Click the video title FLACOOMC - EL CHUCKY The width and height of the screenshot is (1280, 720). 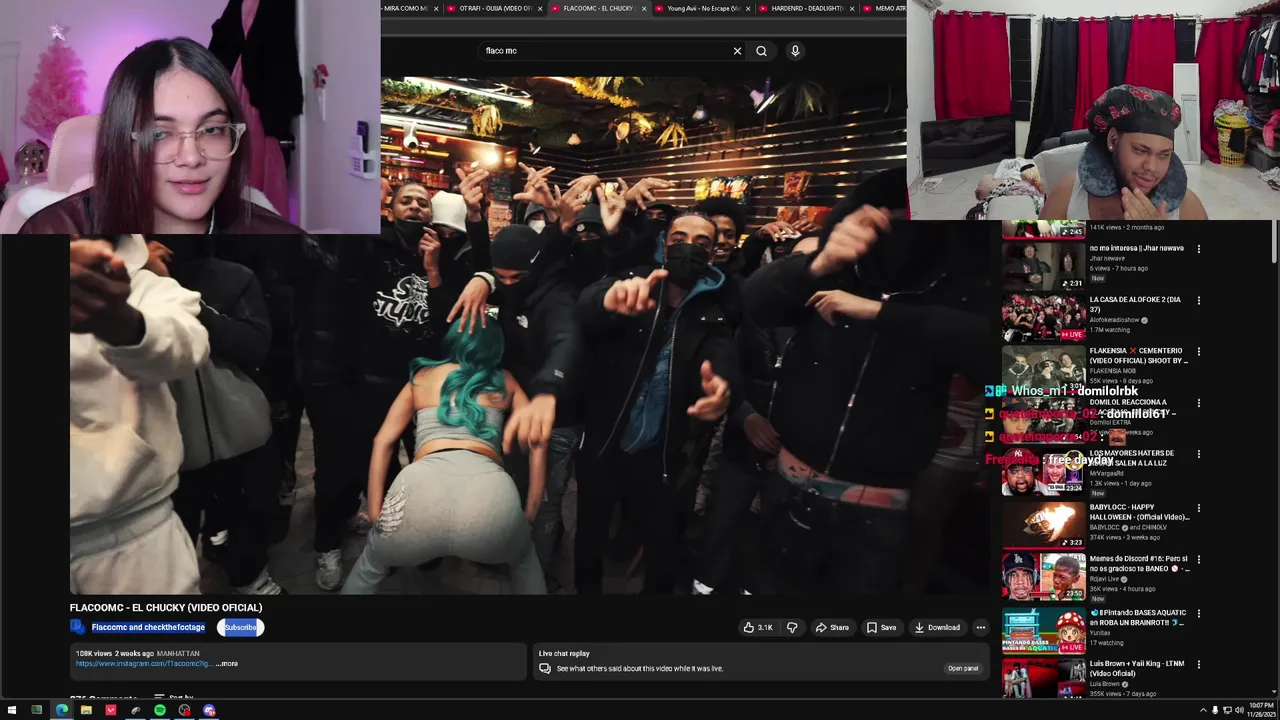[x=166, y=608]
